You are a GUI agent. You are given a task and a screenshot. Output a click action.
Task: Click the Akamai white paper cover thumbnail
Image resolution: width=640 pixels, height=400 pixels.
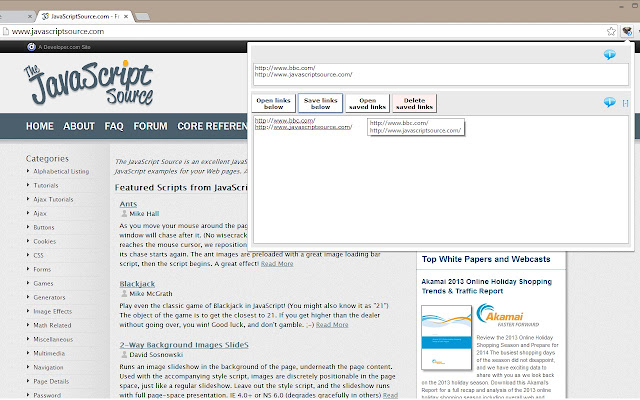click(446, 338)
